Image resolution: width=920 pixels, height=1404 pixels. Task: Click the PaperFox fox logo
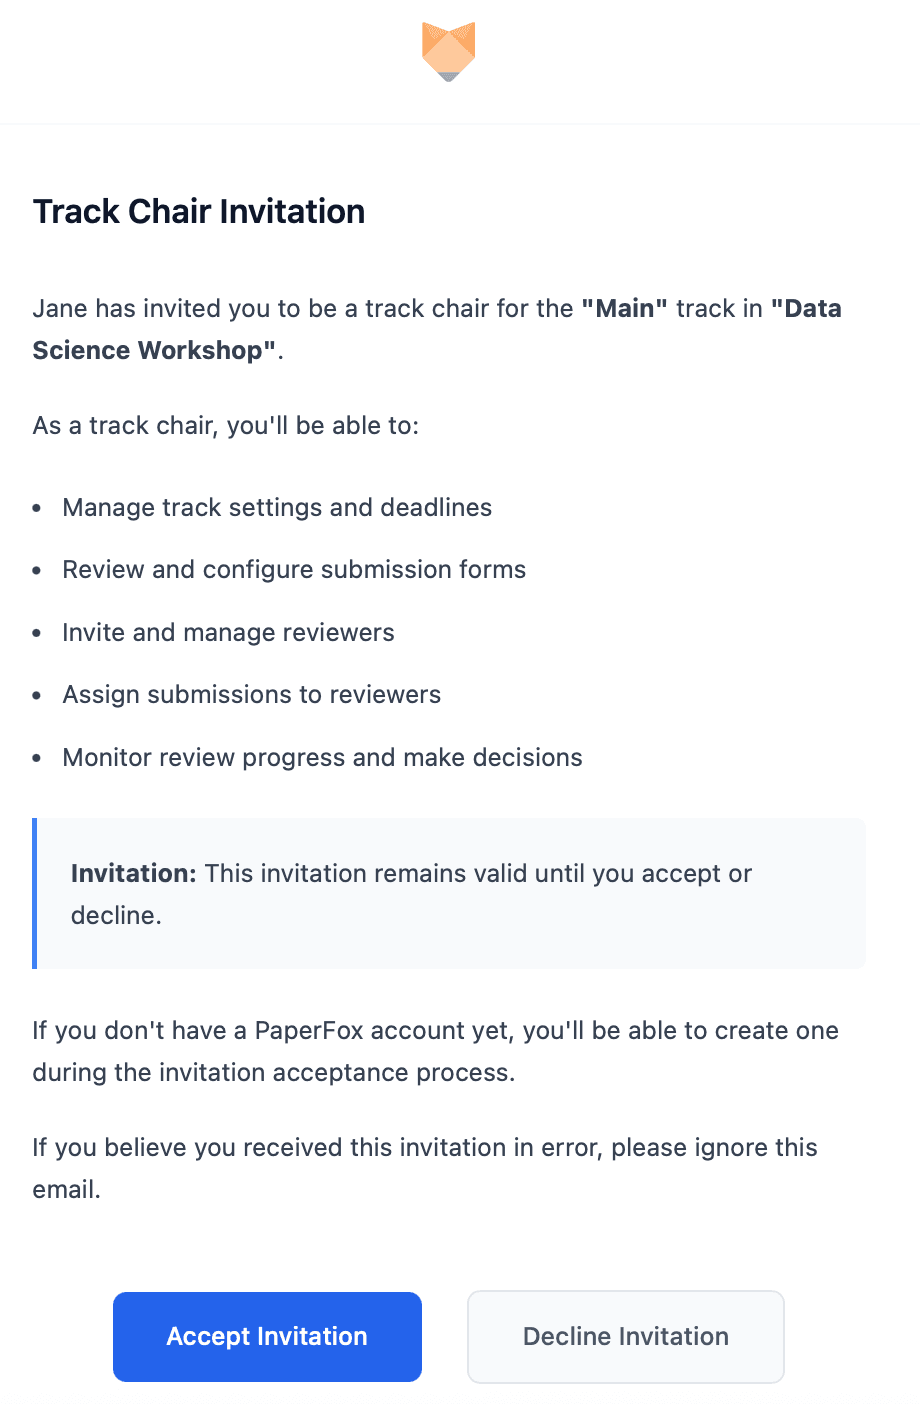point(448,51)
